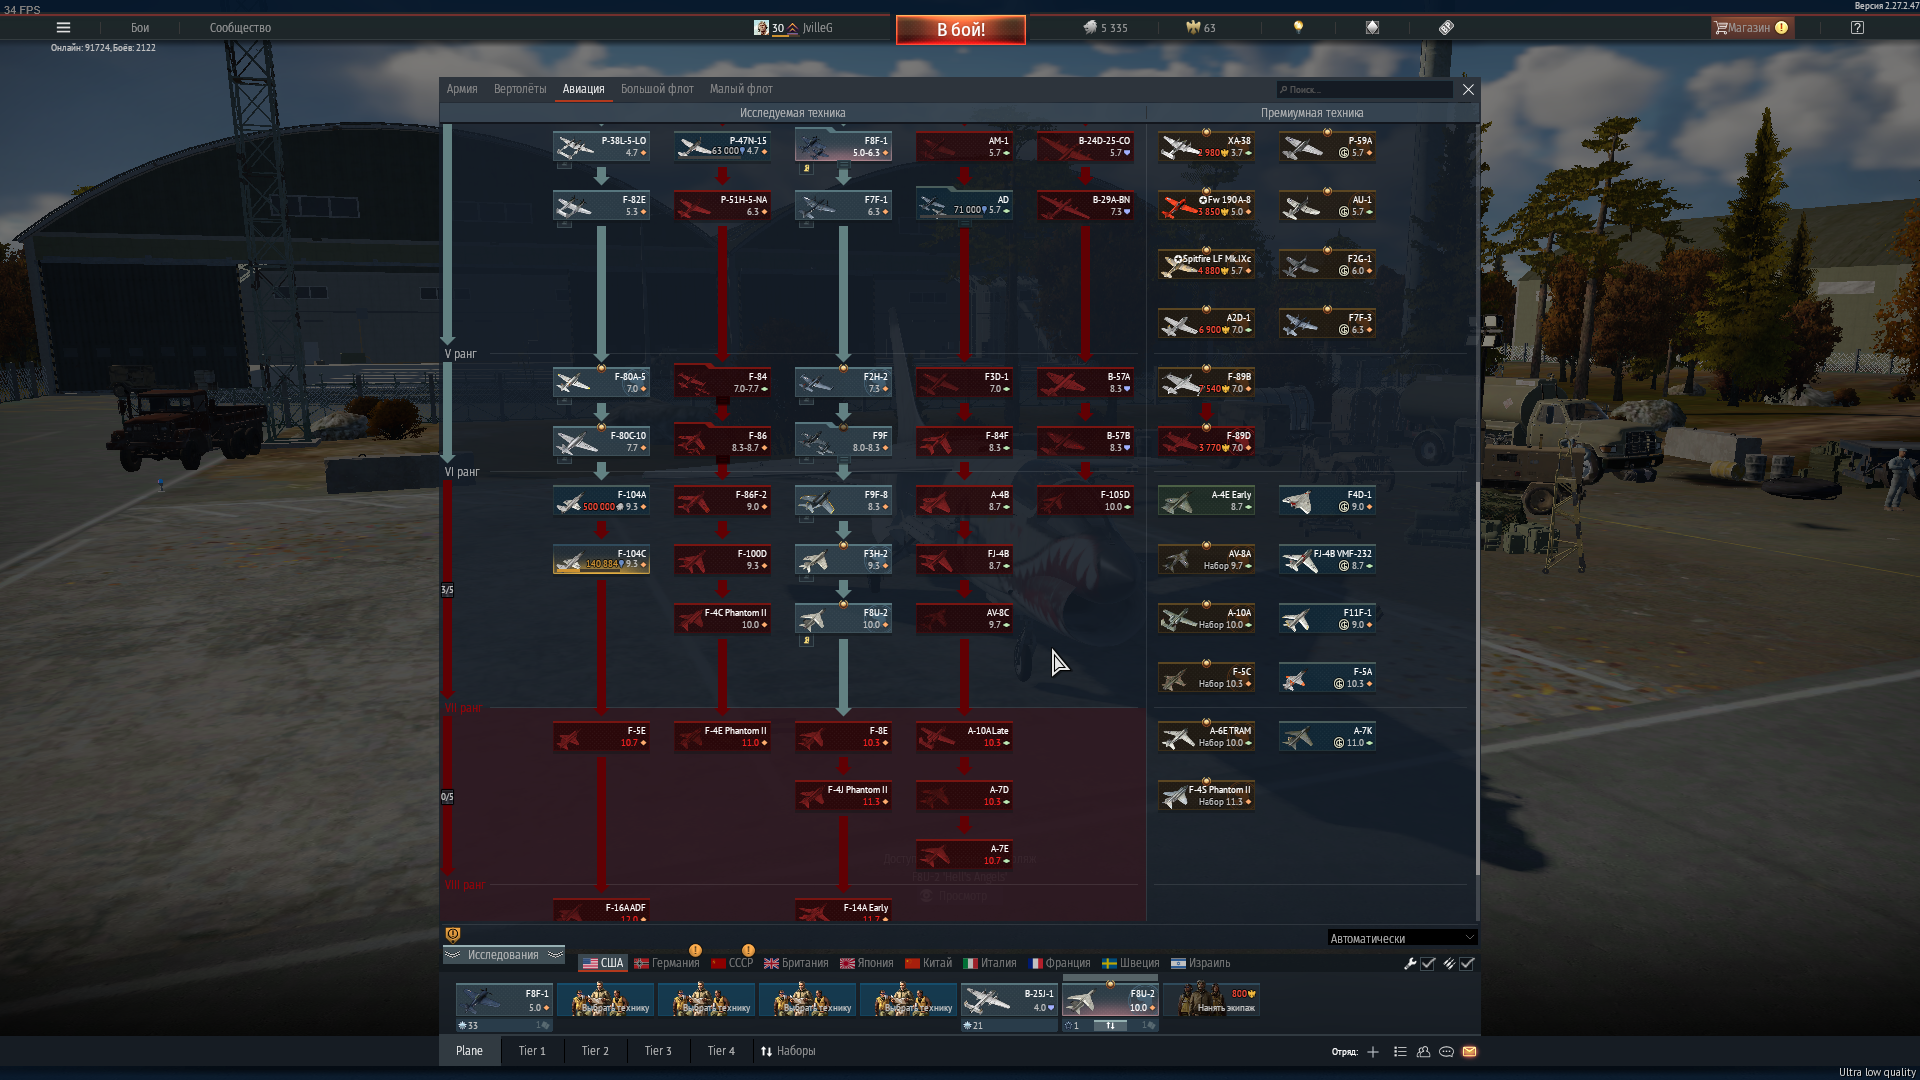Toggle the auto-refill ammo checkbox

pos(1467,964)
